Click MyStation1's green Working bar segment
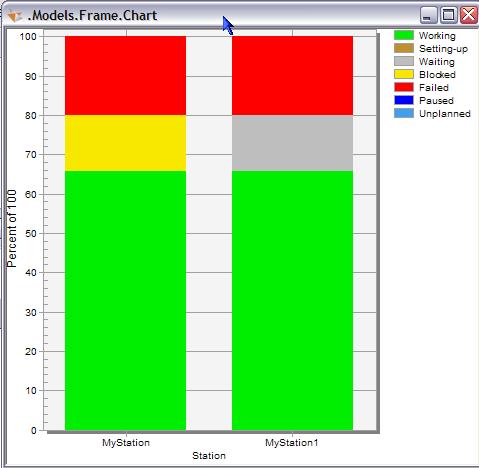Screen dimensions: 479x468 (x=292, y=301)
